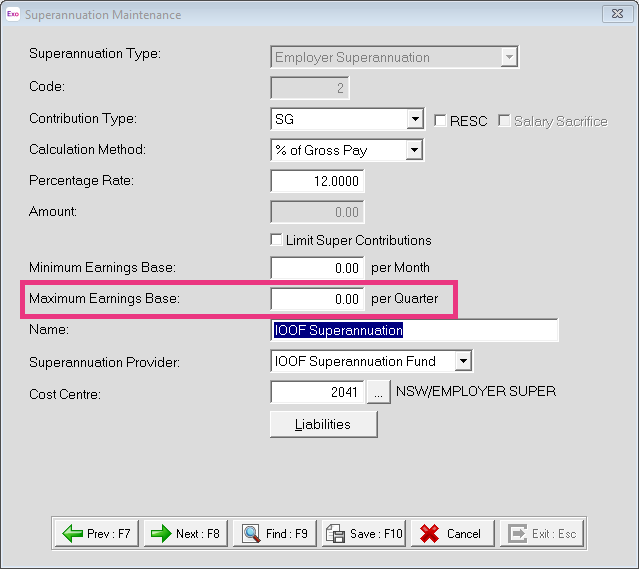Toggle the Salary Sacrifice checkbox
This screenshot has height=569, width=639.
pyautogui.click(x=504, y=121)
